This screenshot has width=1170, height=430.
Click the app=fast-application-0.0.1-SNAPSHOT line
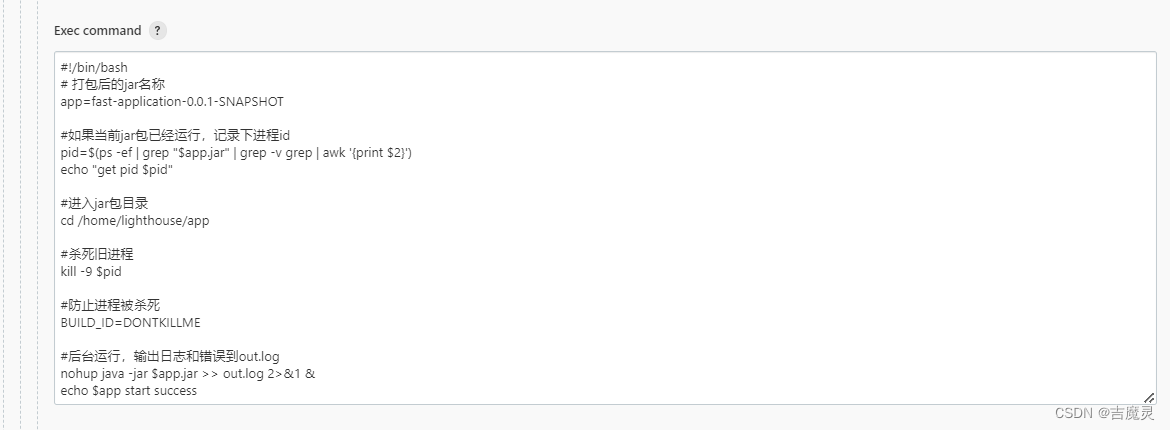pyautogui.click(x=172, y=102)
